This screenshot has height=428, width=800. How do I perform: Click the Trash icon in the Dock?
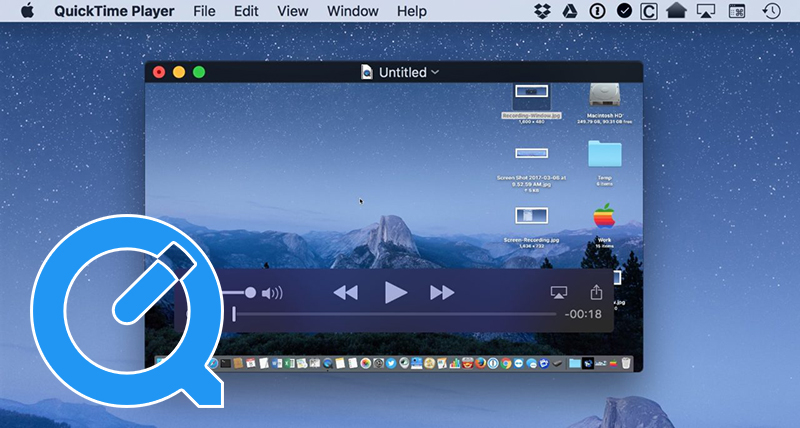tap(626, 363)
